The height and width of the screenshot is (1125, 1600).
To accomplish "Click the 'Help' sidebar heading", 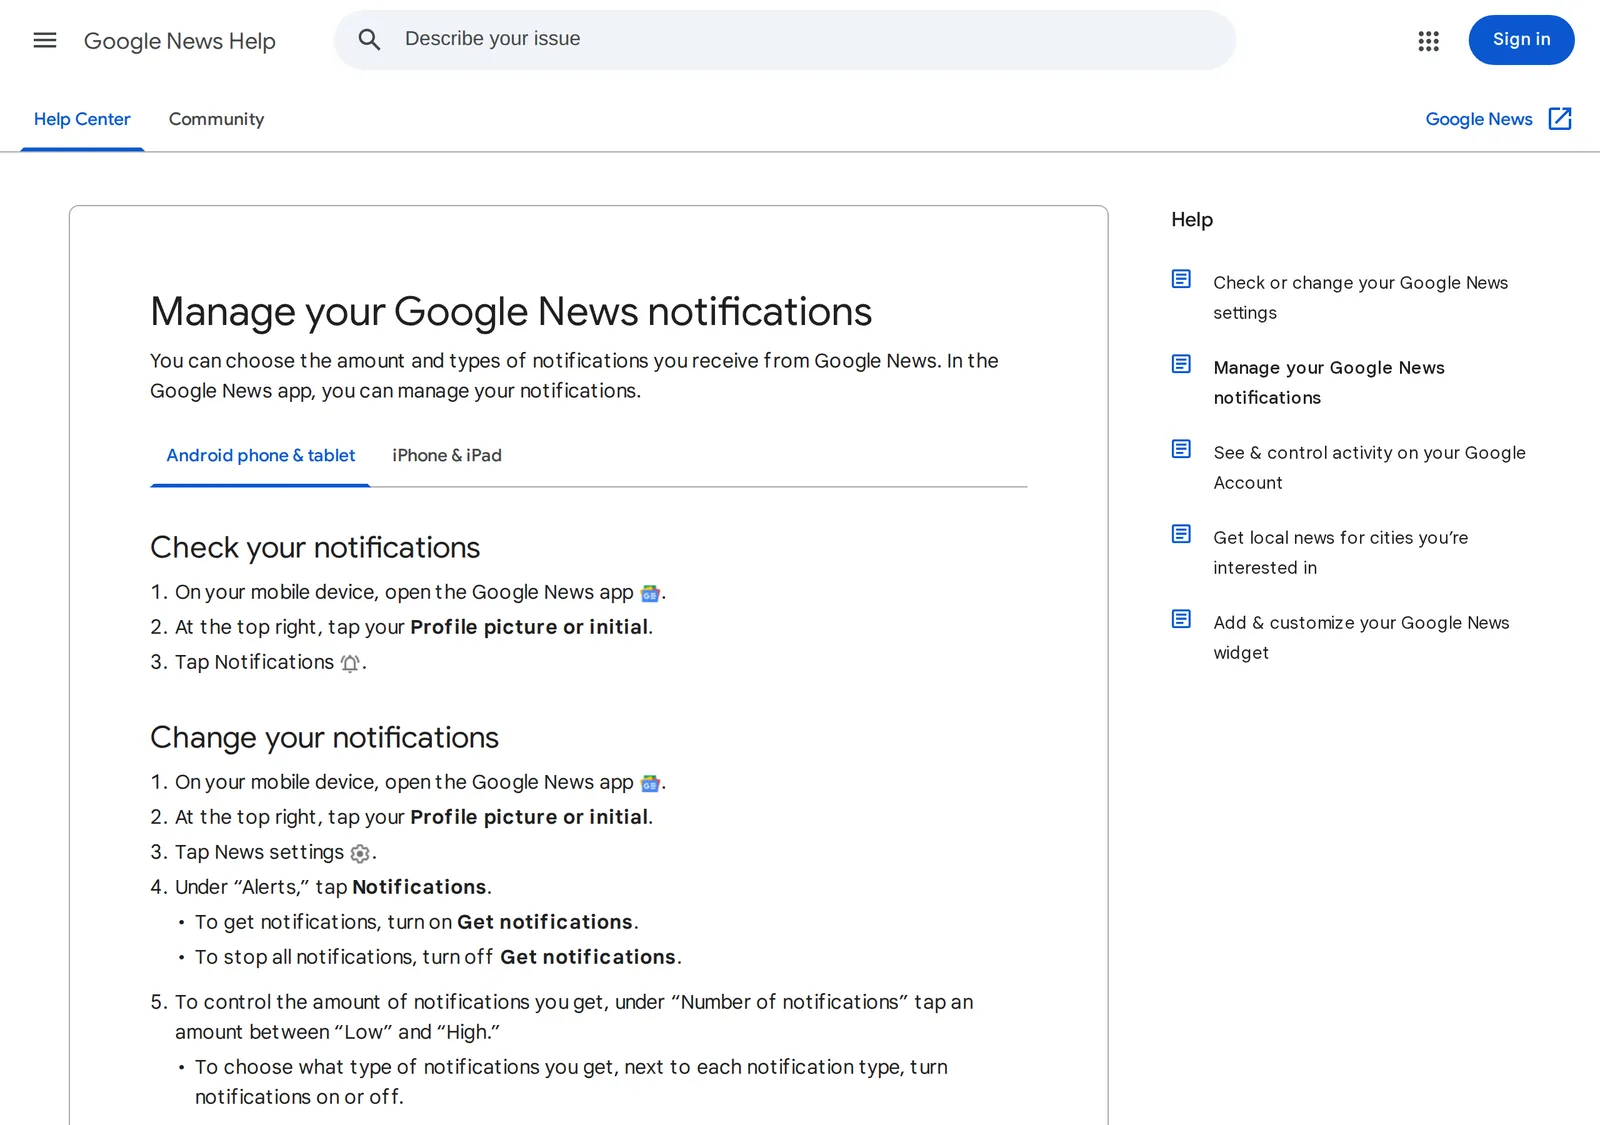I will 1192,220.
